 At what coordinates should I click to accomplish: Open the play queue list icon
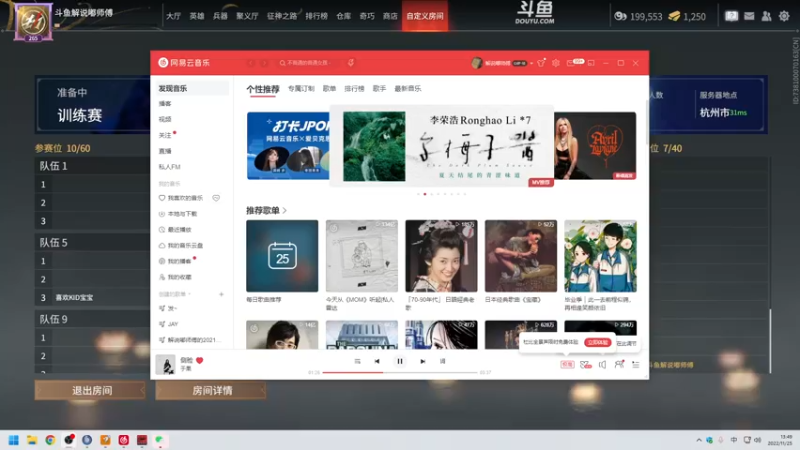click(x=636, y=364)
